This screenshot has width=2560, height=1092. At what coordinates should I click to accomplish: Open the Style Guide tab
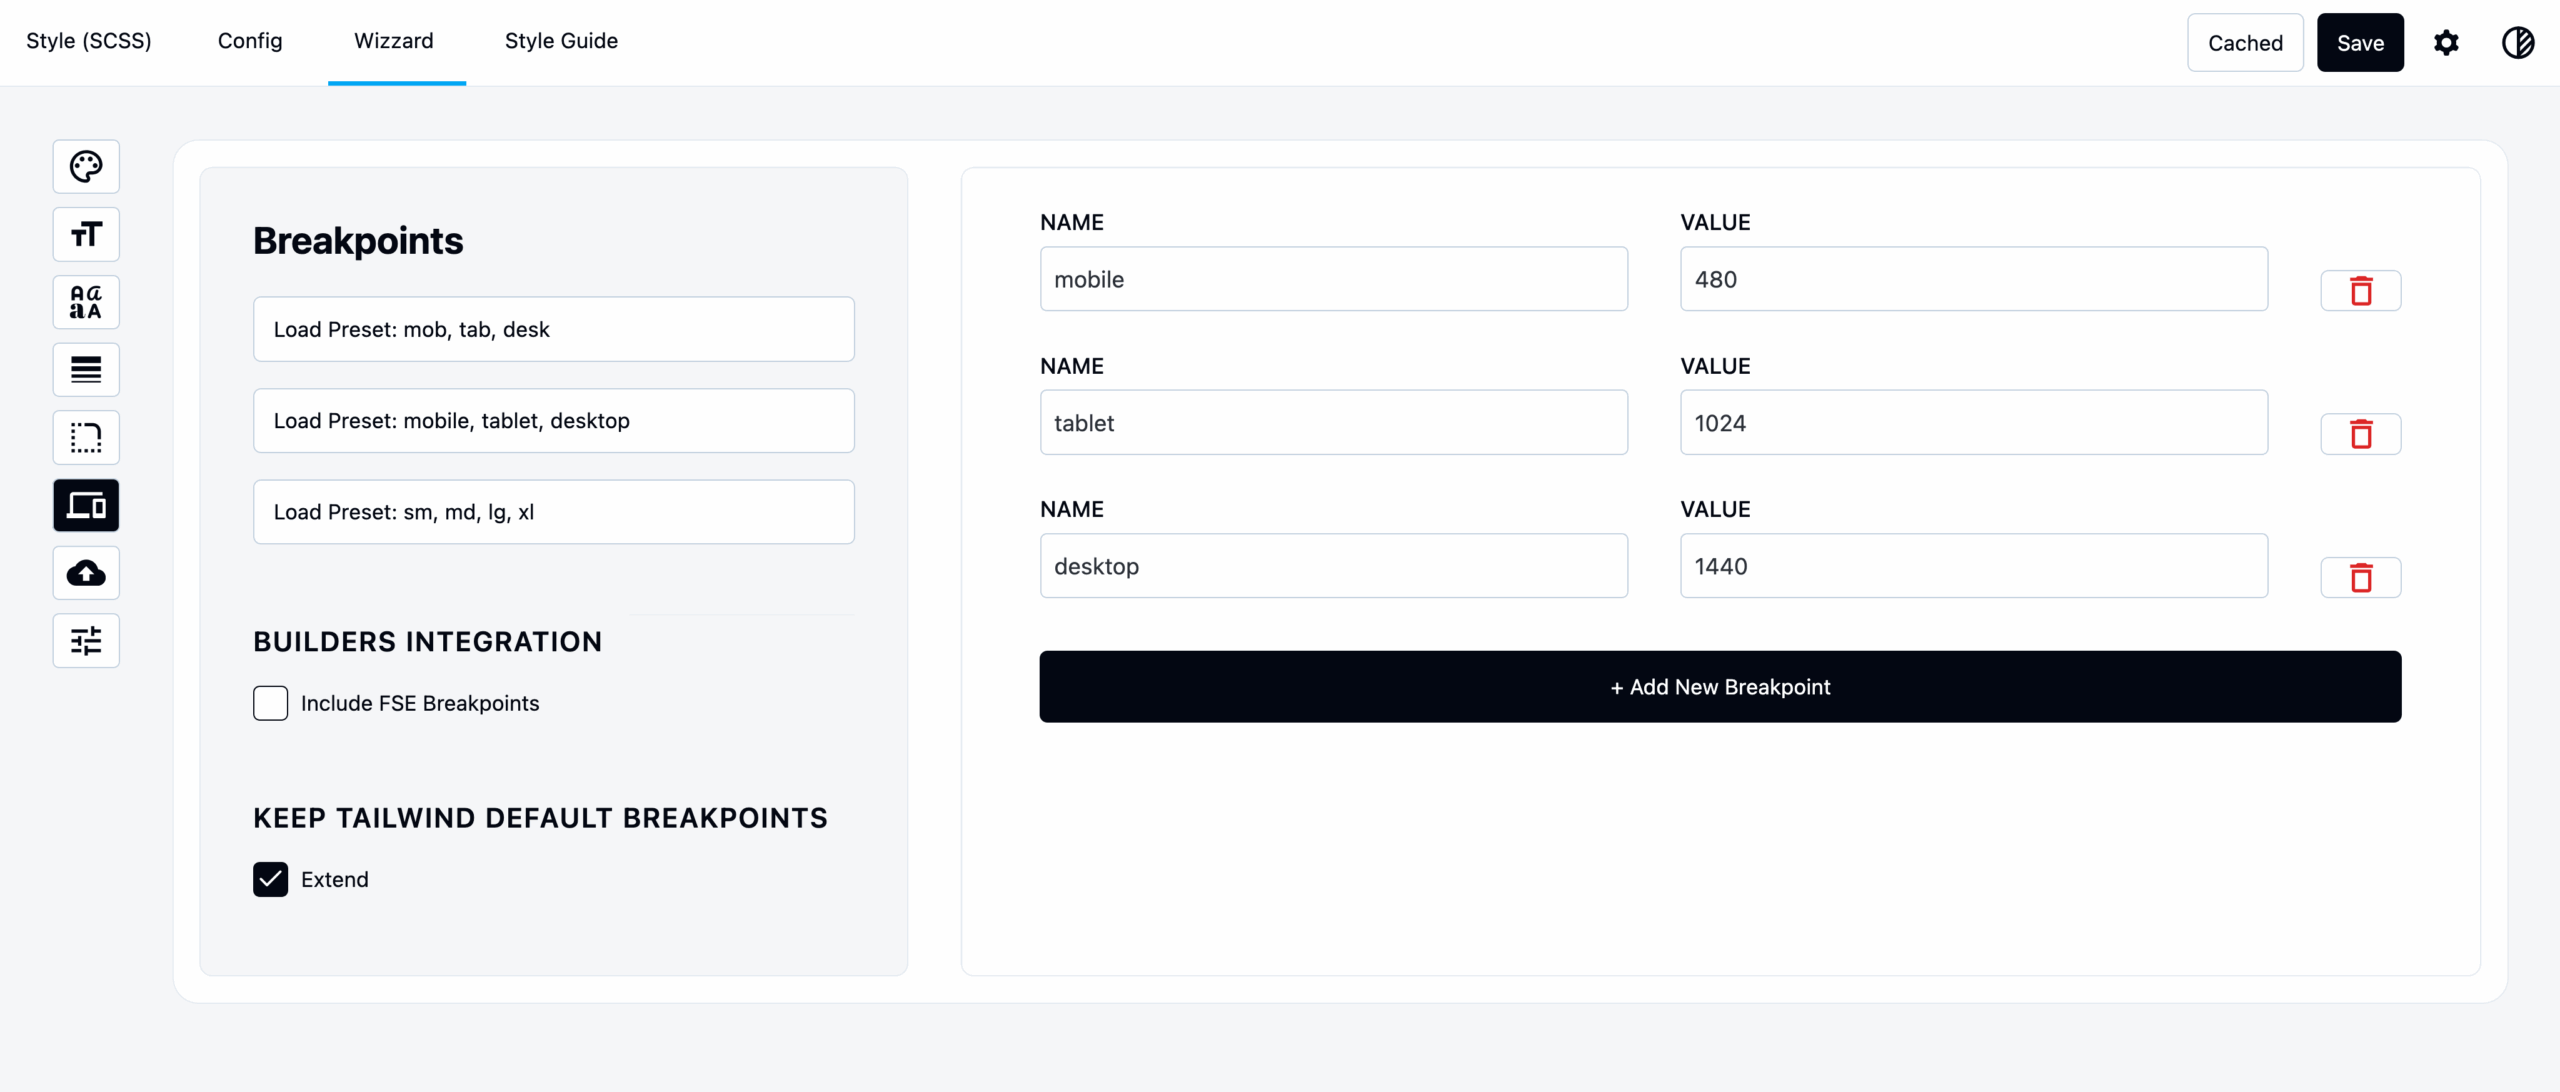tap(561, 41)
